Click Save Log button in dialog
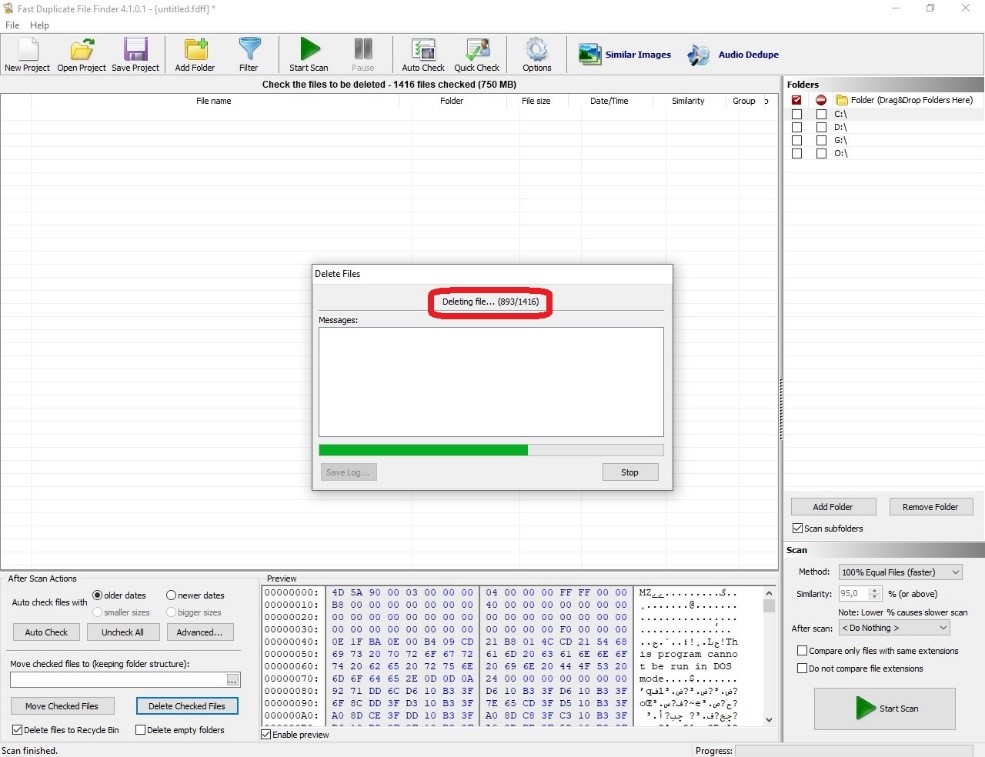This screenshot has width=985, height=757. coord(348,472)
